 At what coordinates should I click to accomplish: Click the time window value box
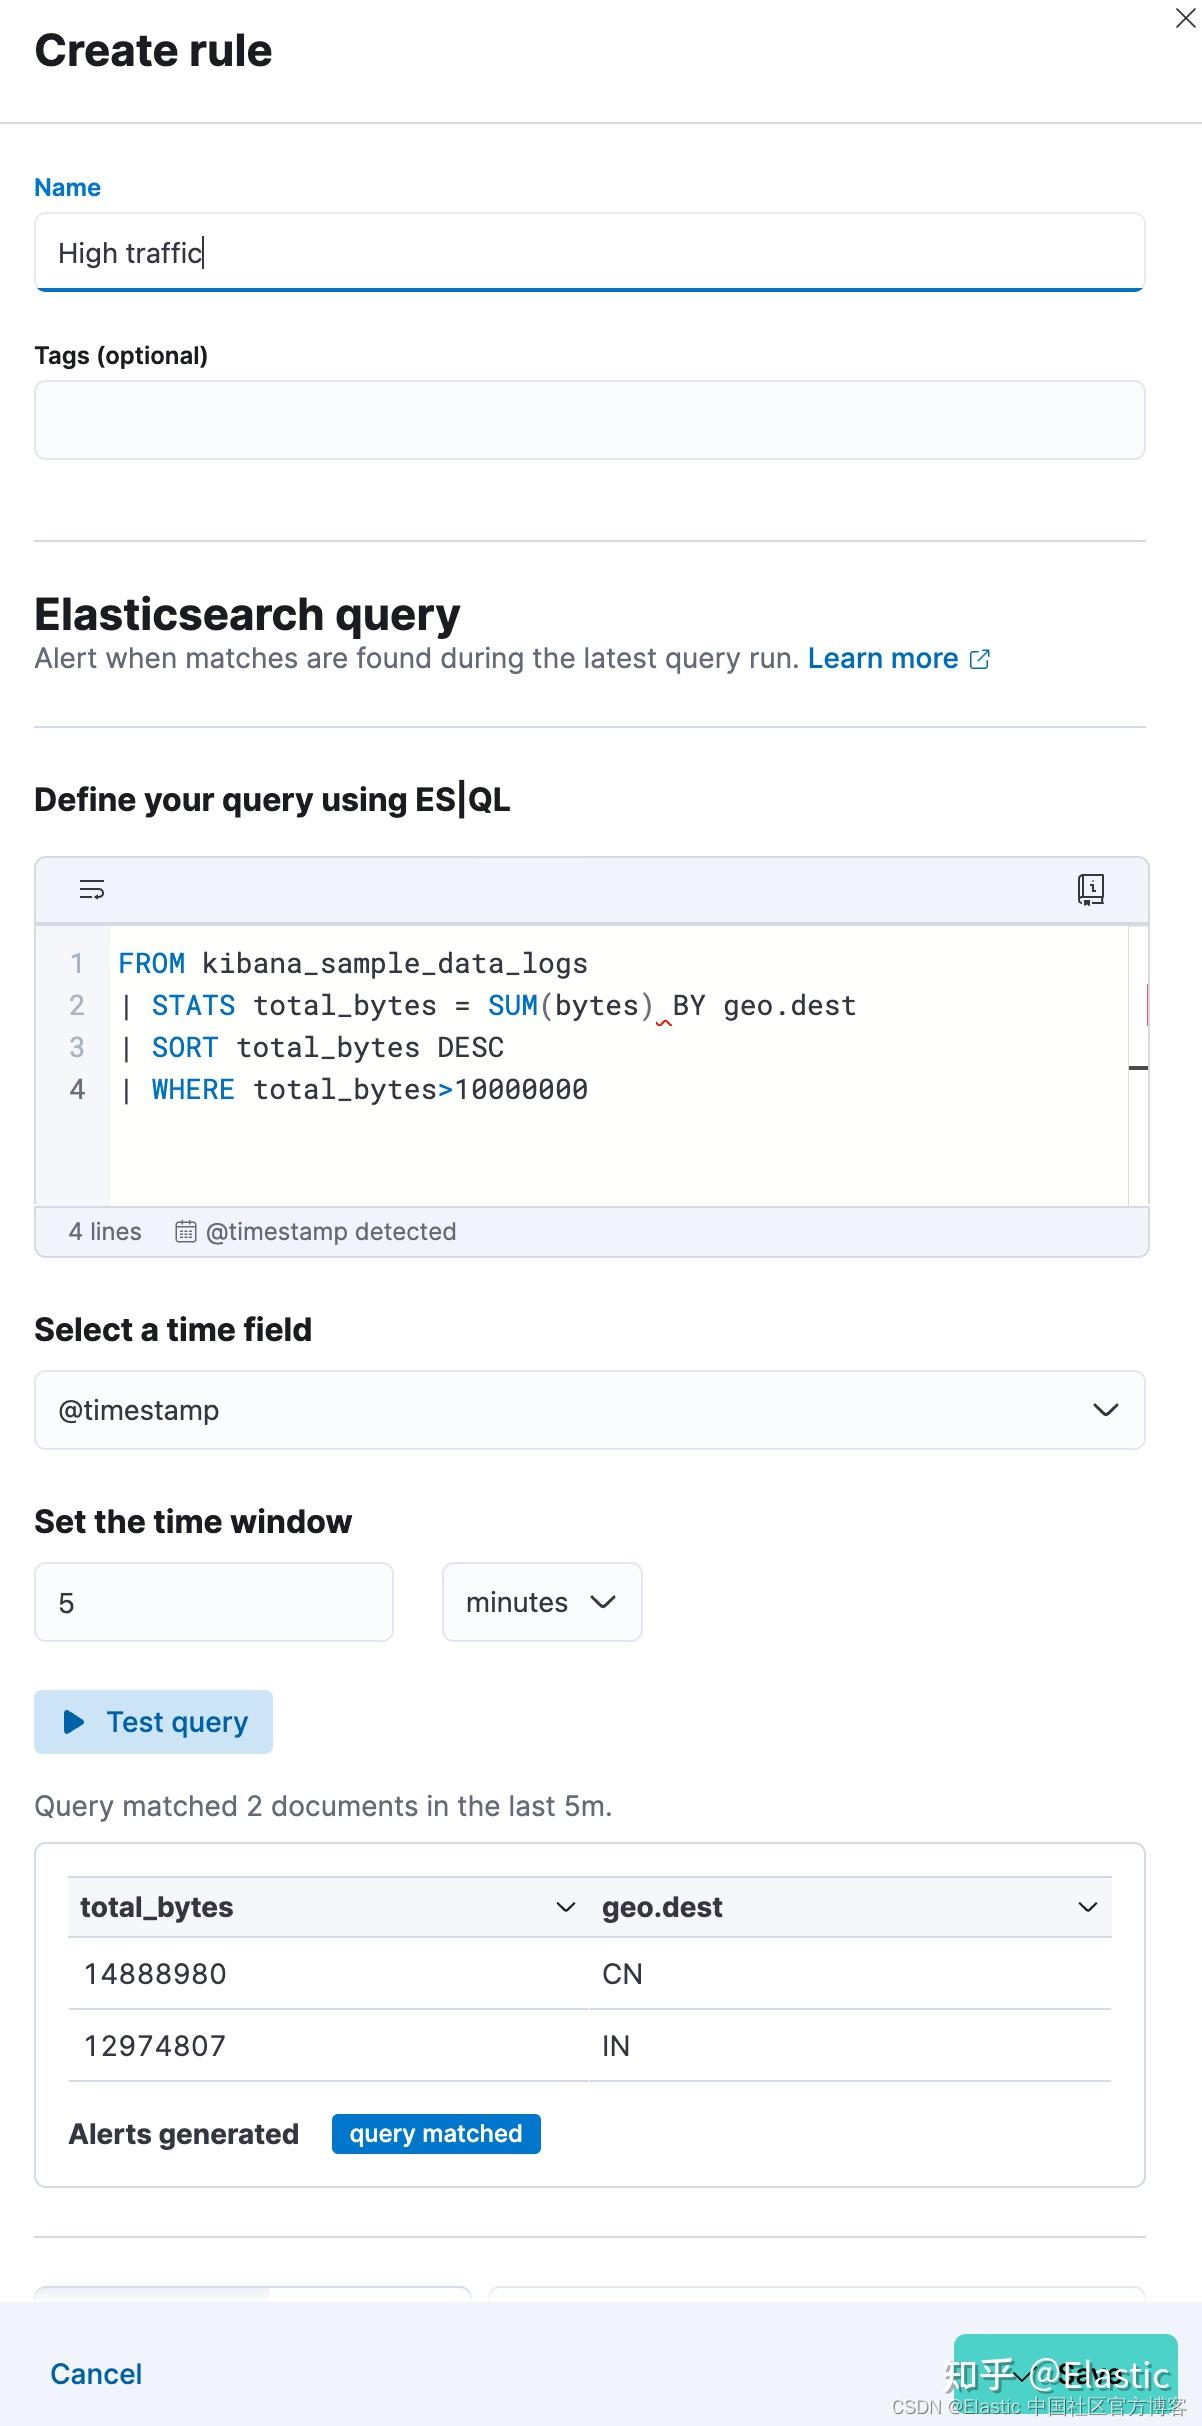coord(213,1602)
